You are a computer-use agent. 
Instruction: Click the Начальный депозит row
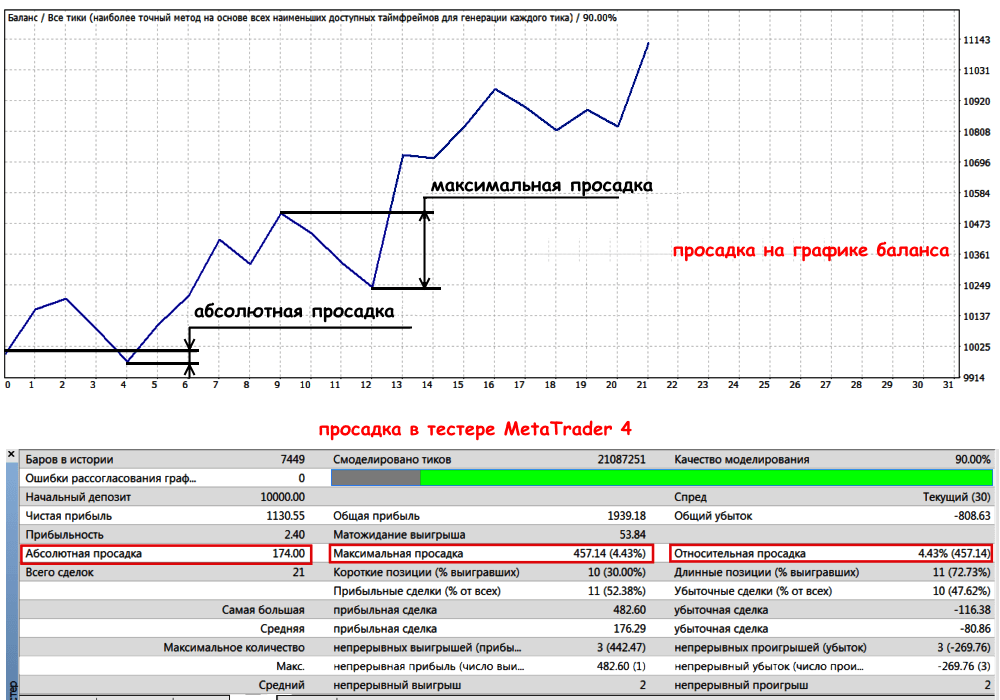click(x=166, y=497)
